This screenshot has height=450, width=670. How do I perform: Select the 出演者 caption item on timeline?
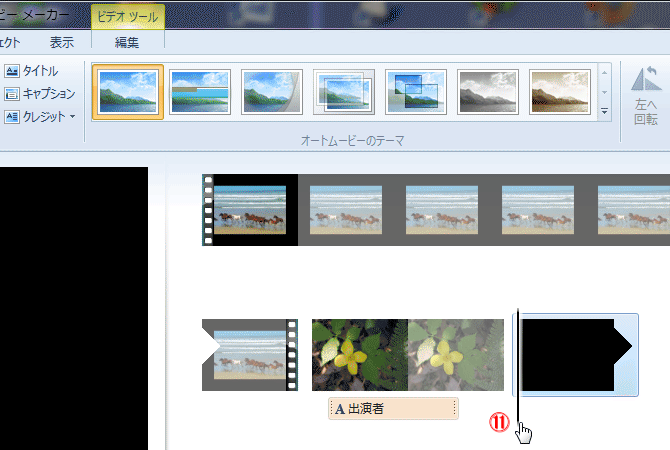(x=392, y=408)
